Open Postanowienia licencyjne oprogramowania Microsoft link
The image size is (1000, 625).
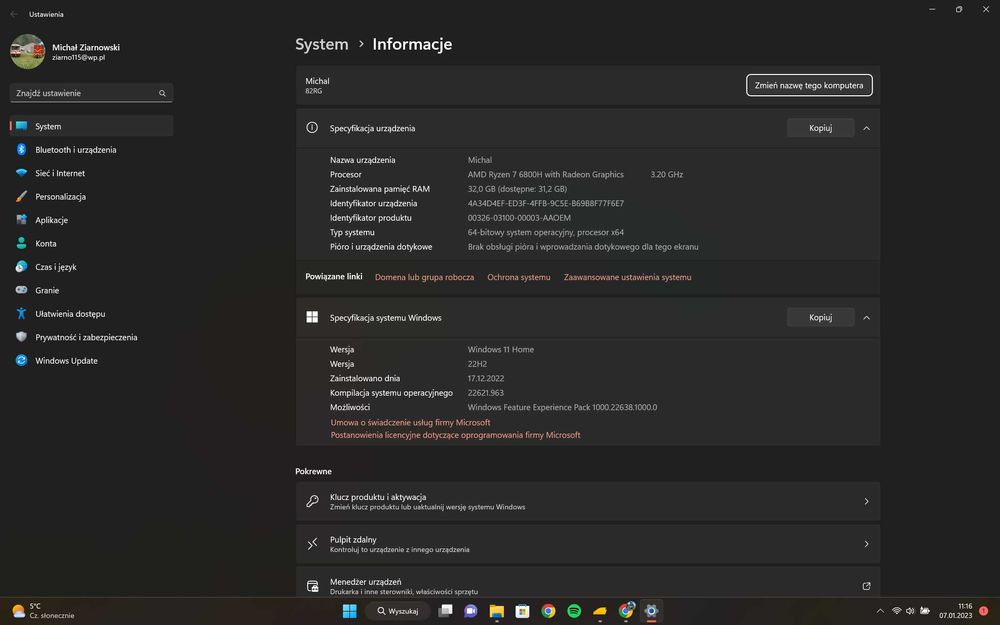point(455,435)
